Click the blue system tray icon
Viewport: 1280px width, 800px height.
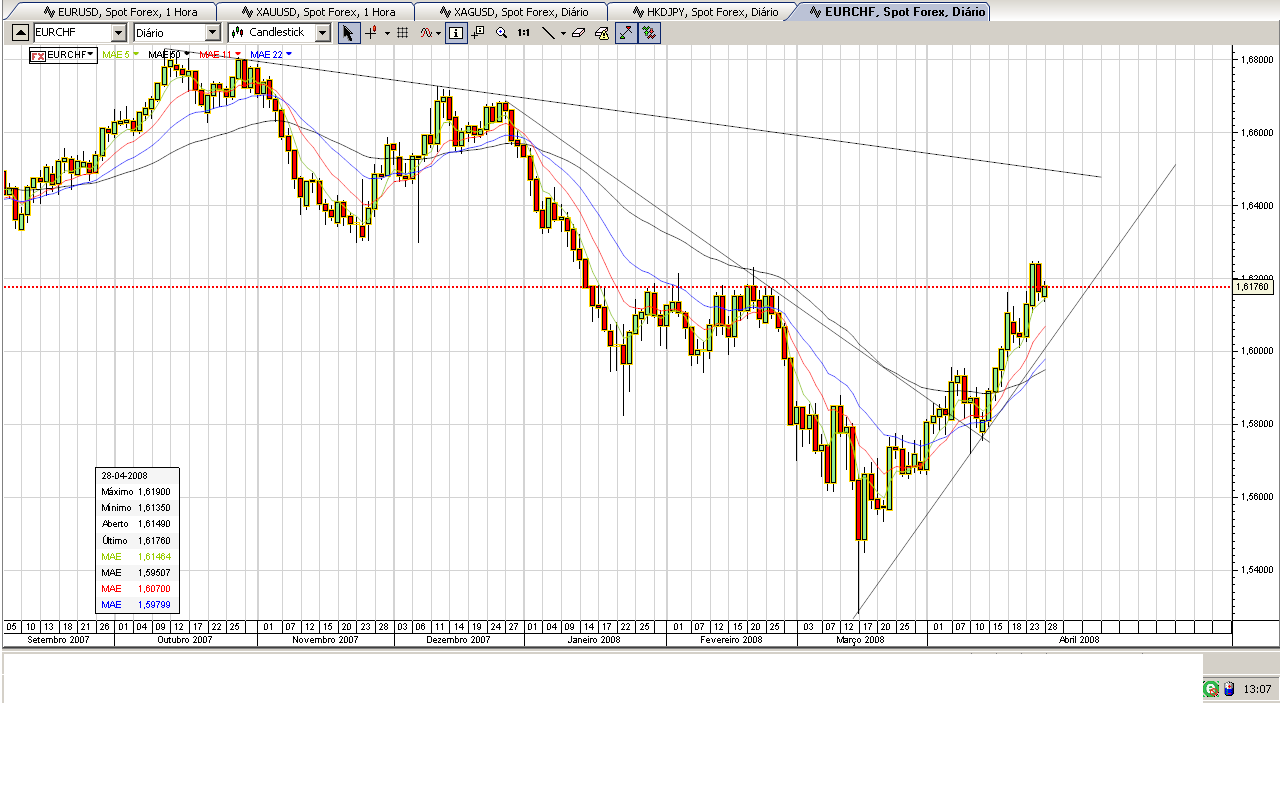click(x=1229, y=689)
